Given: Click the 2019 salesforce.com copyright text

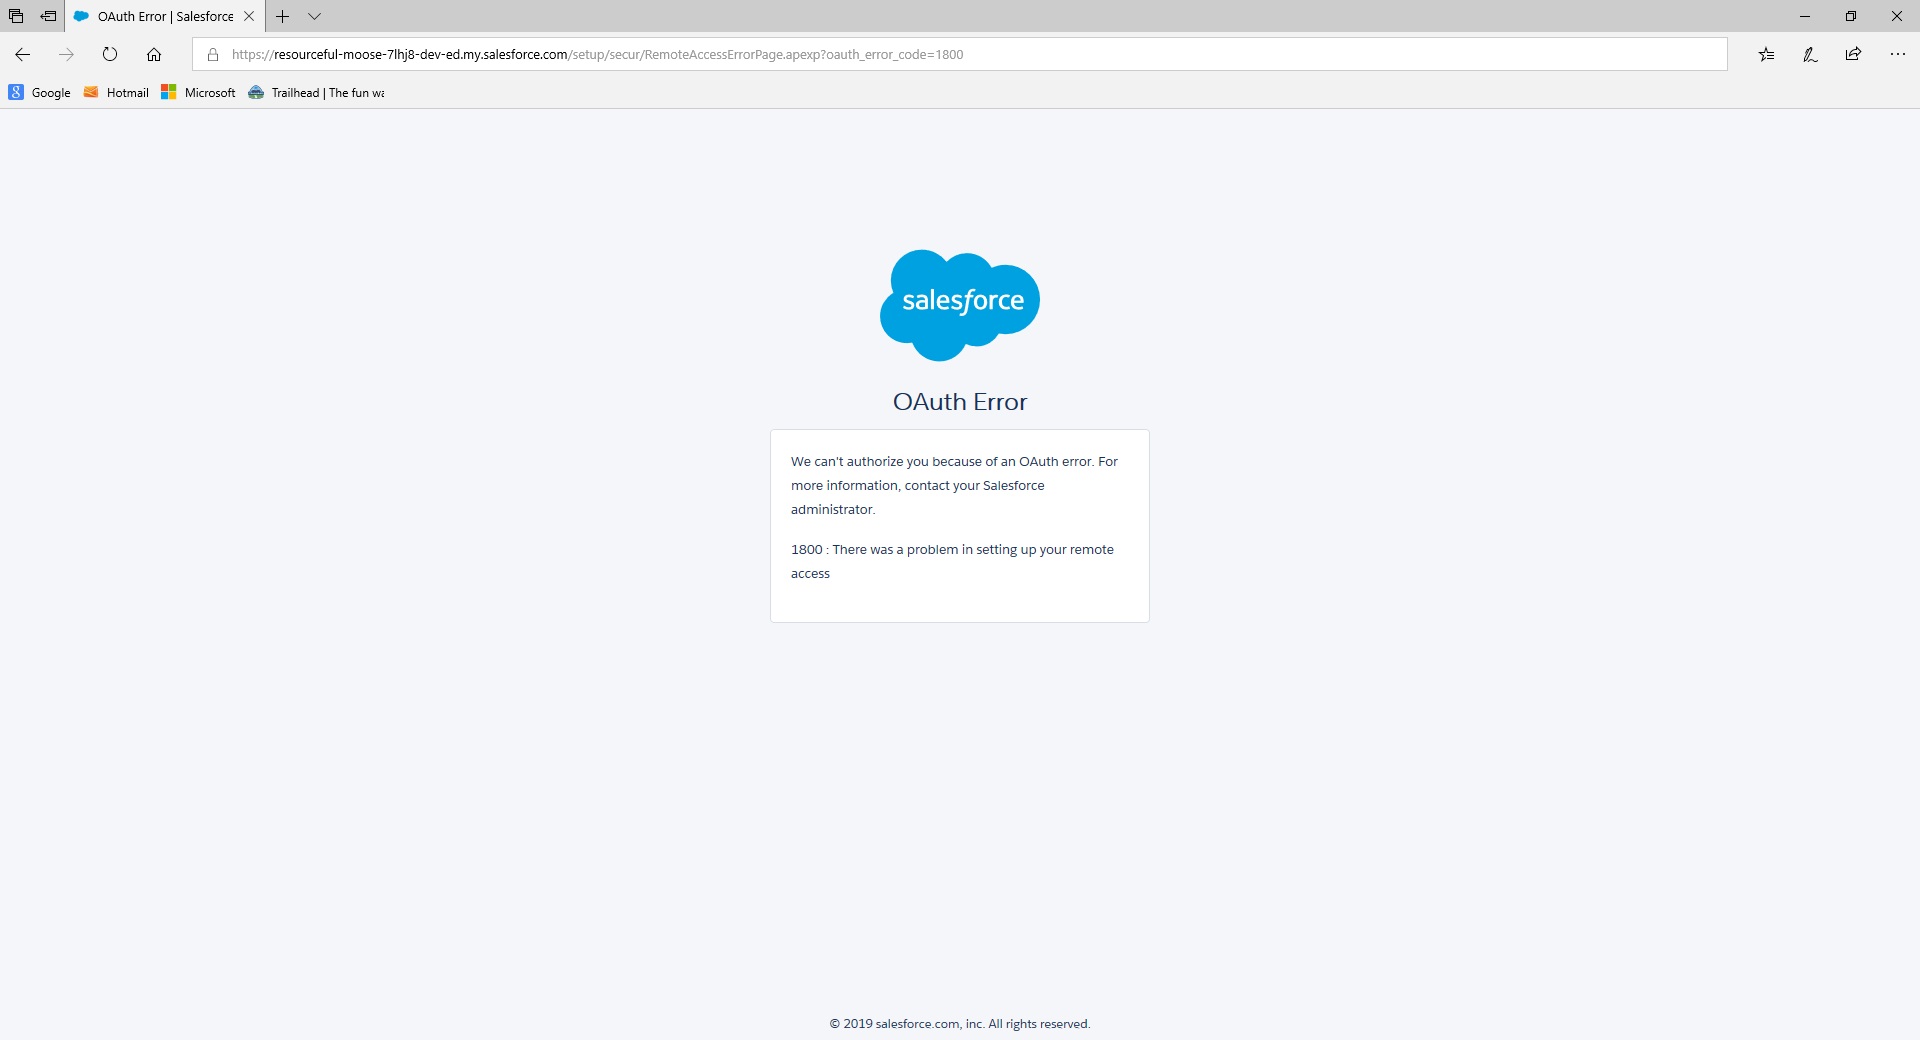Looking at the screenshot, I should click(x=960, y=1023).
